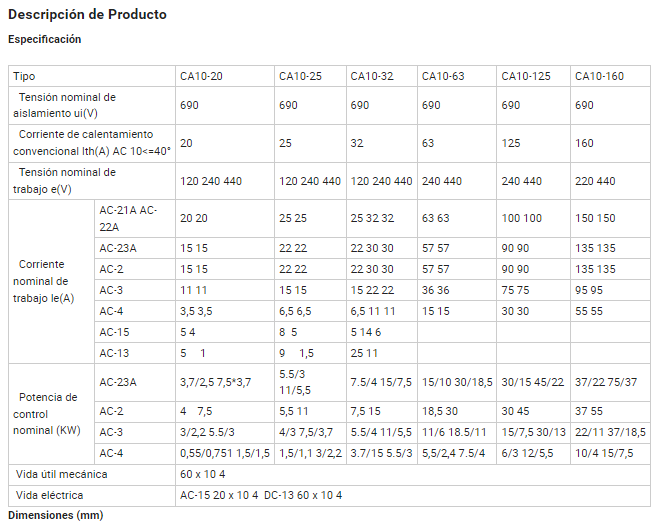The width and height of the screenshot is (672, 528).
Task: Click the 'Tipo' header cell
Action: point(92,76)
